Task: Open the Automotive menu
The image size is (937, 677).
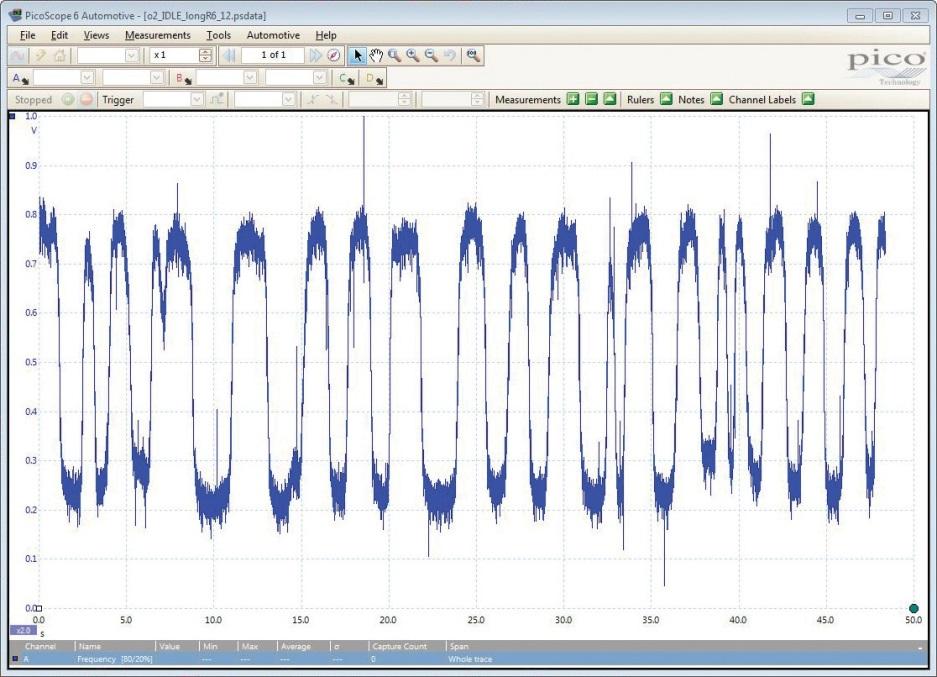Action: (273, 35)
